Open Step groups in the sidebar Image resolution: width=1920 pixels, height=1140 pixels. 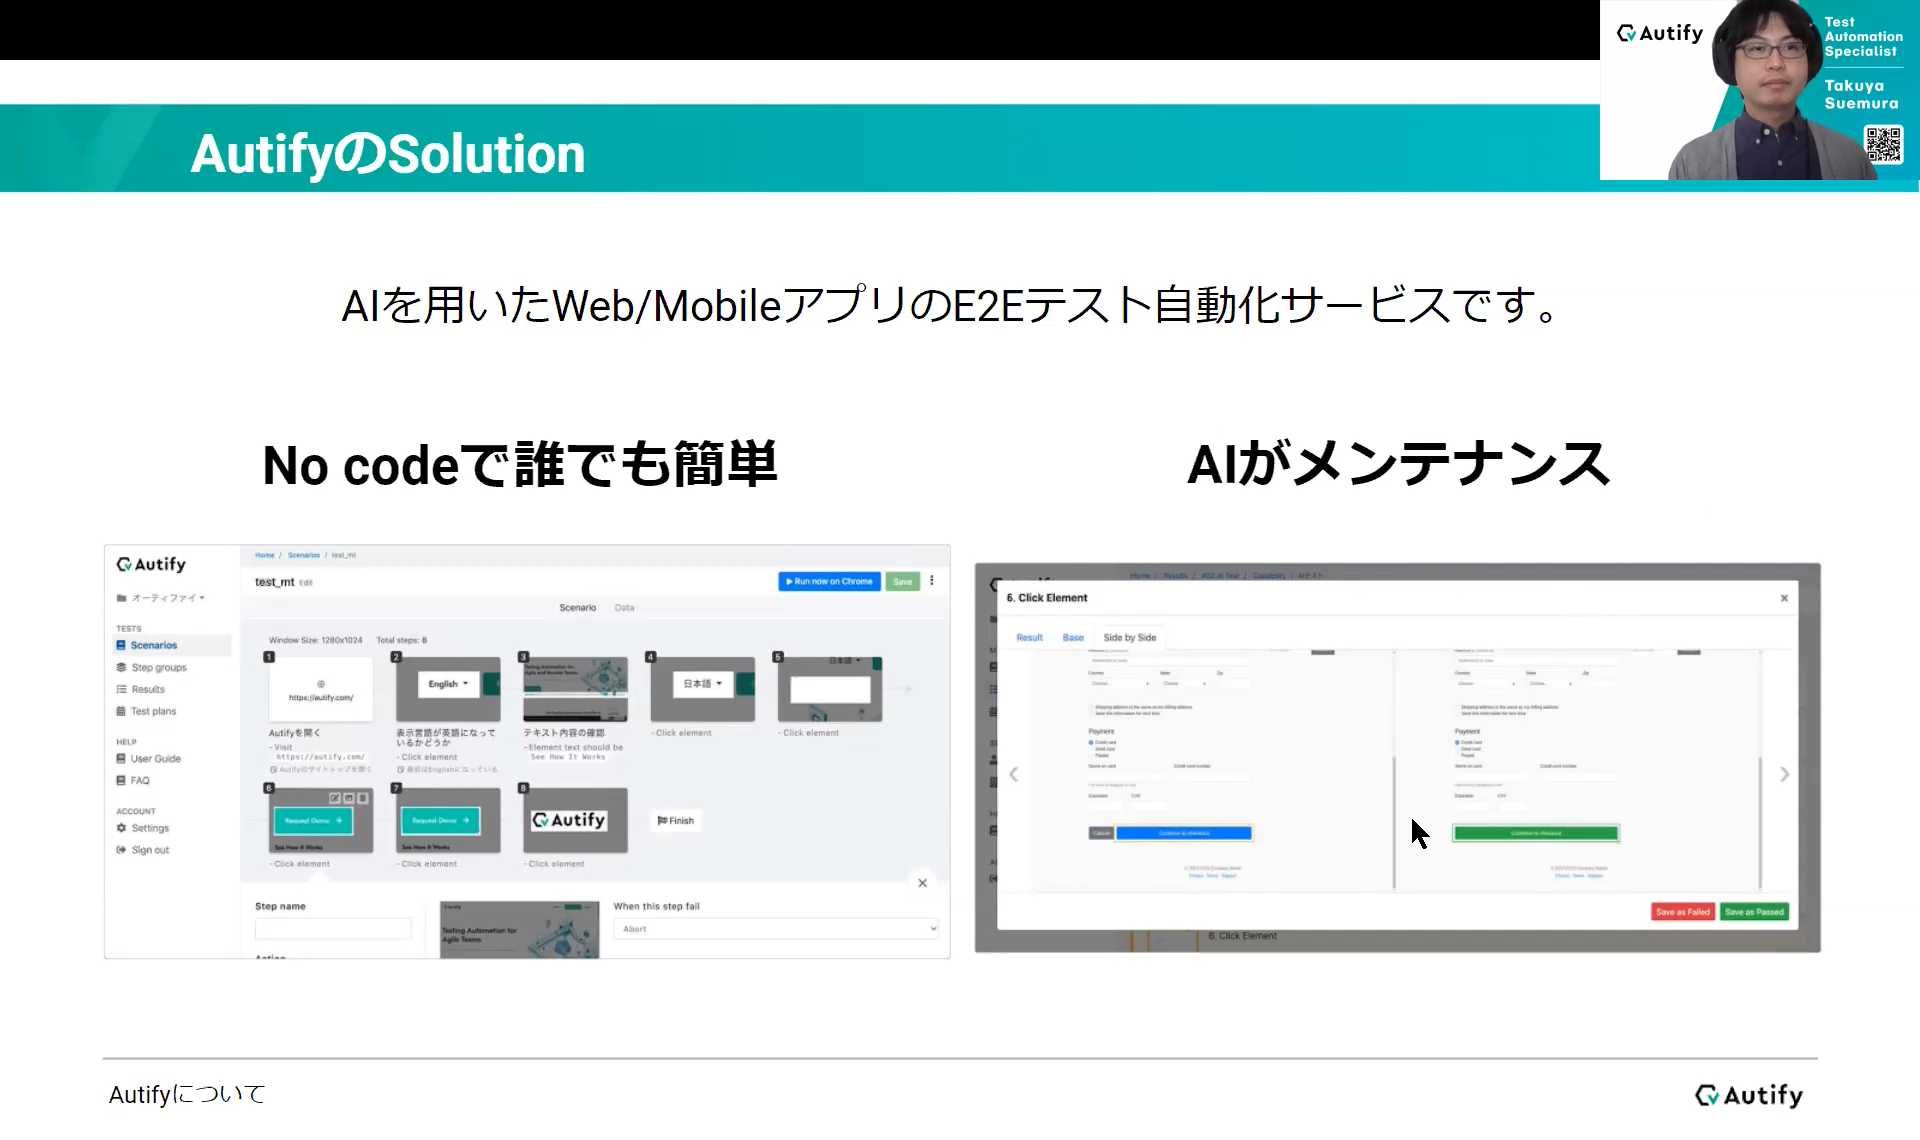[x=152, y=667]
